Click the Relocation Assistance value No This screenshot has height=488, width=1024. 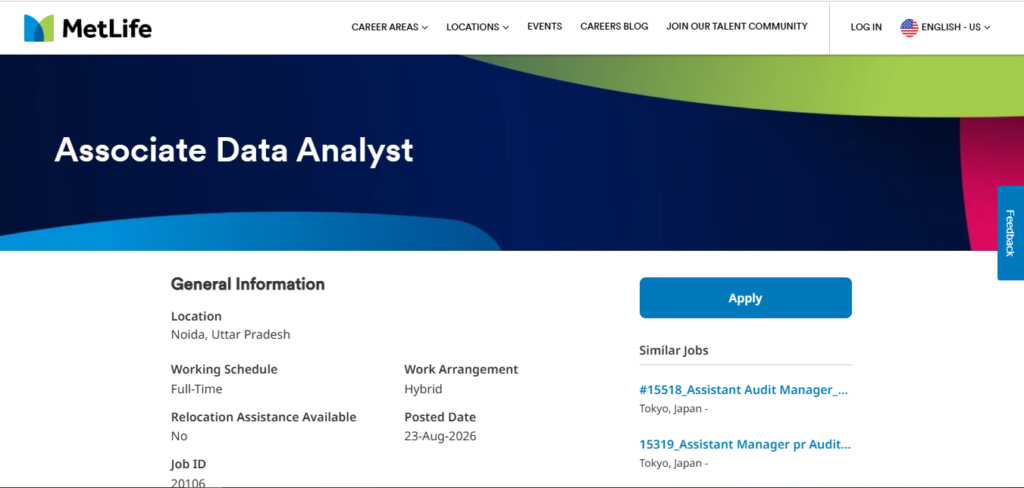point(179,436)
